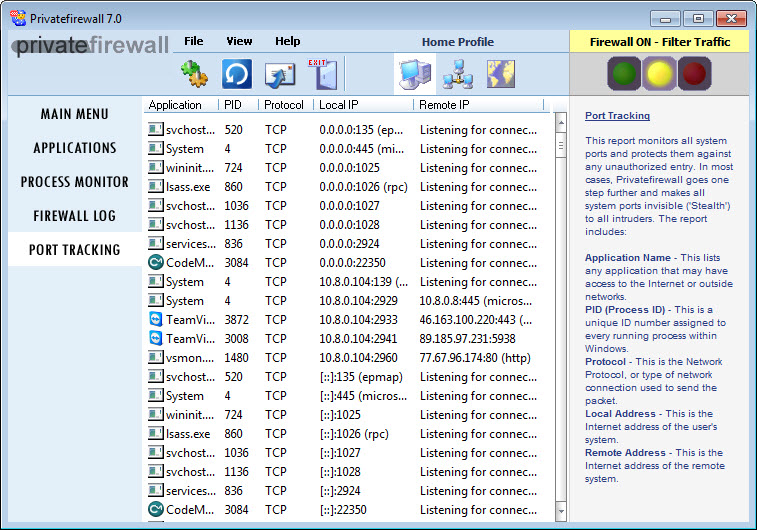Select the world map profile icon
Screen dimensions: 757x530
(500, 73)
